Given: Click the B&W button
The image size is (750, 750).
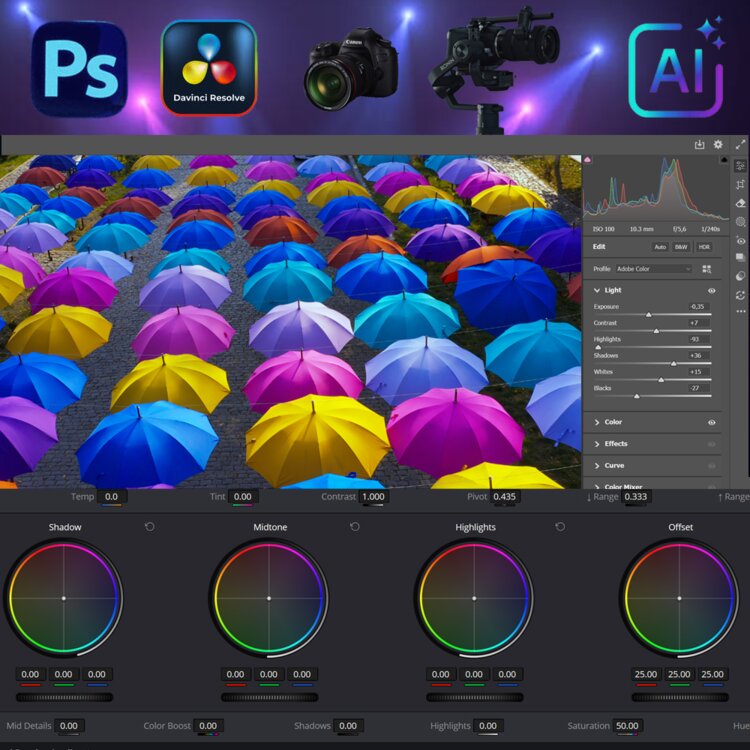Looking at the screenshot, I should [x=681, y=247].
